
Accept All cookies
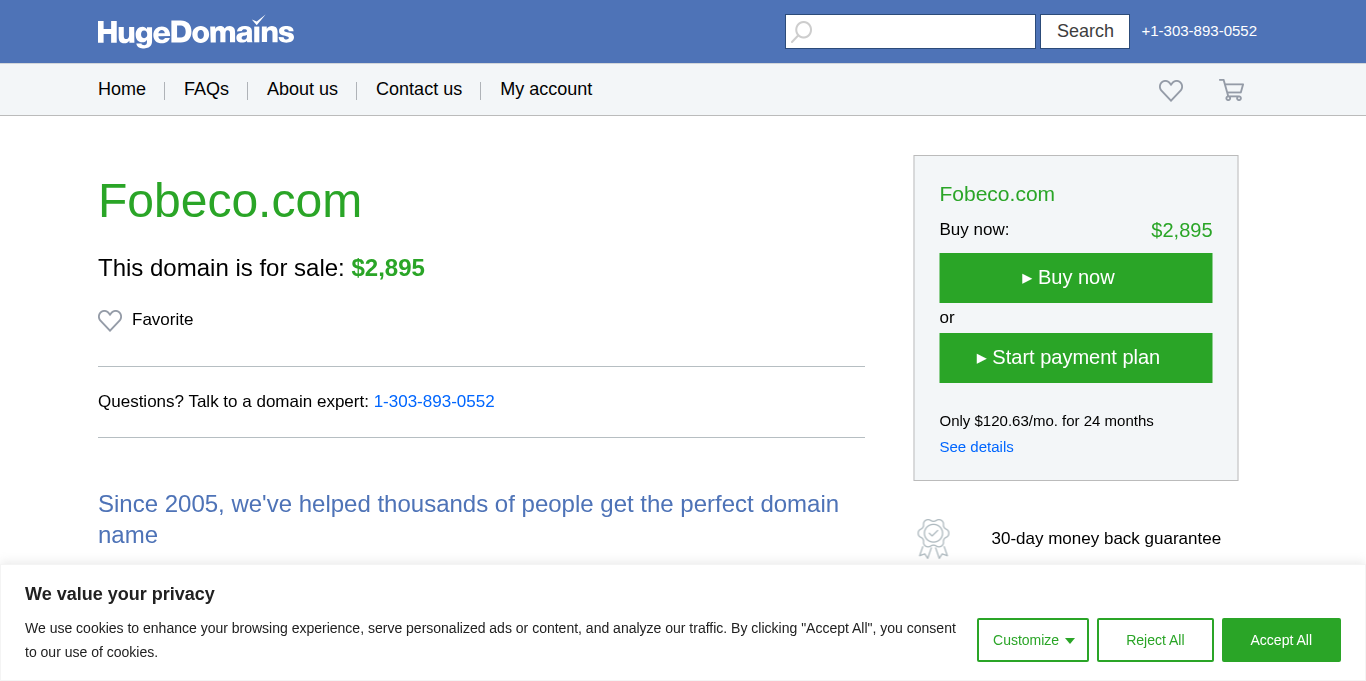point(1281,640)
